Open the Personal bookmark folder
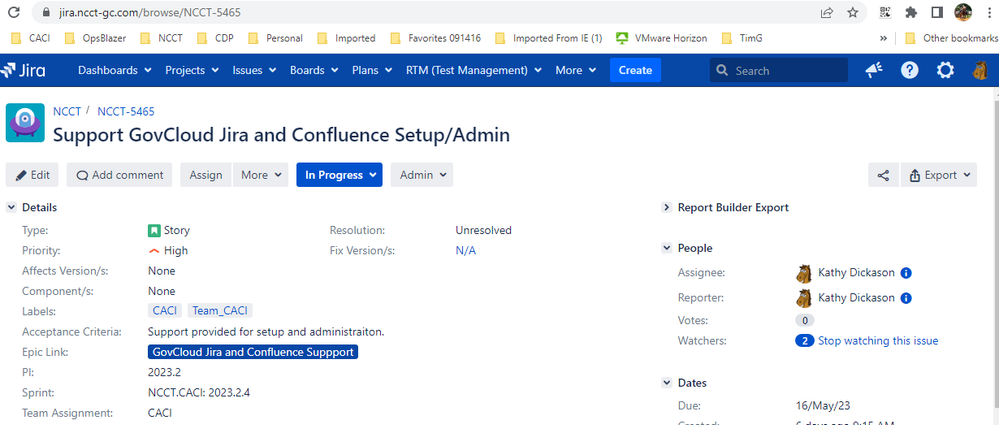999x425 pixels. (276, 38)
